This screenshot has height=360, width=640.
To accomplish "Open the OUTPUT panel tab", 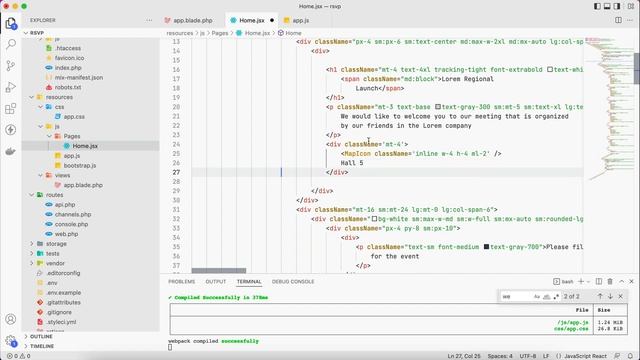I will point(216,282).
